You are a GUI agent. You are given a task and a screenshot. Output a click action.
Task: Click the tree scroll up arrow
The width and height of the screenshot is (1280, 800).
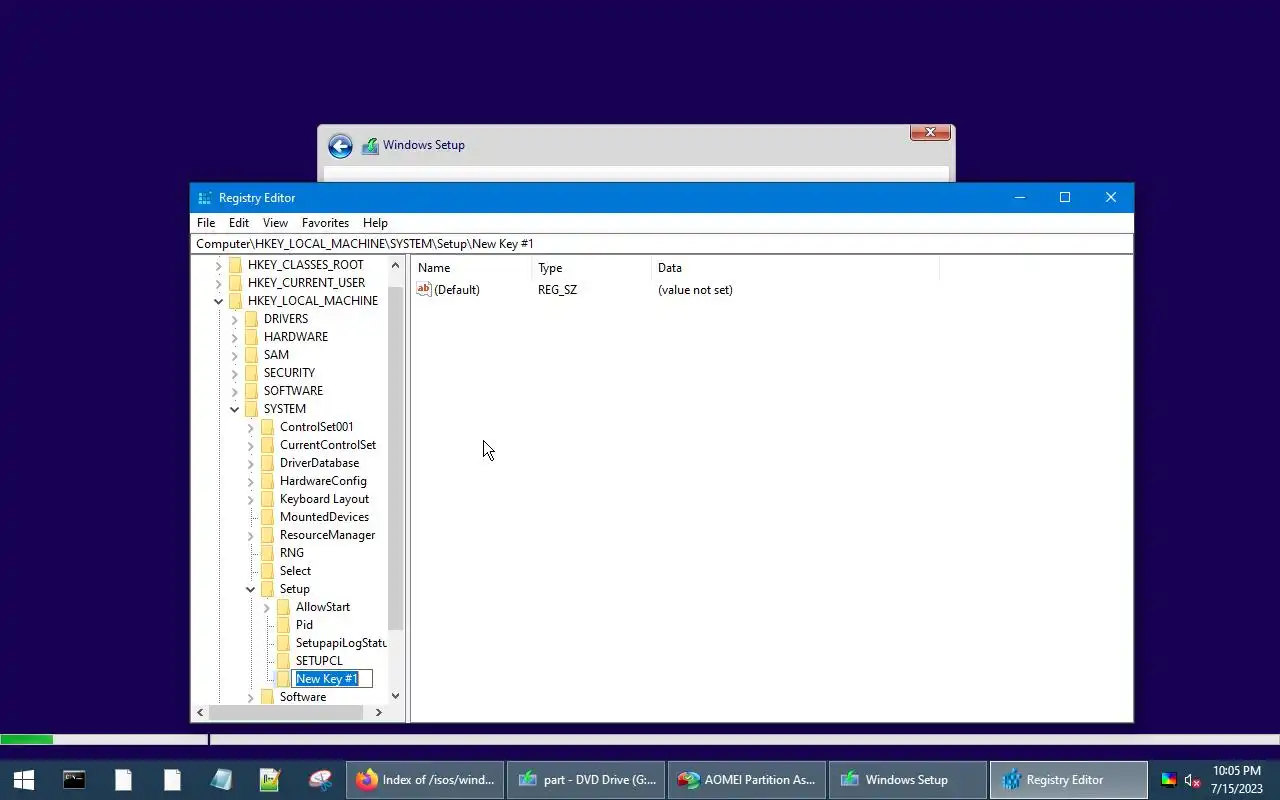(x=395, y=266)
